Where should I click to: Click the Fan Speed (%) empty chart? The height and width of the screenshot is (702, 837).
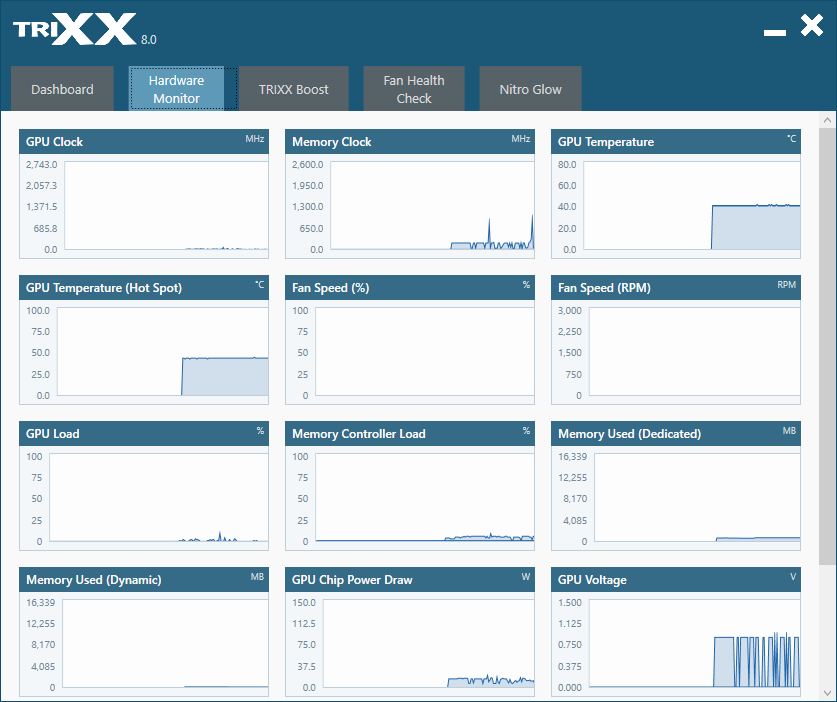pyautogui.click(x=425, y=352)
